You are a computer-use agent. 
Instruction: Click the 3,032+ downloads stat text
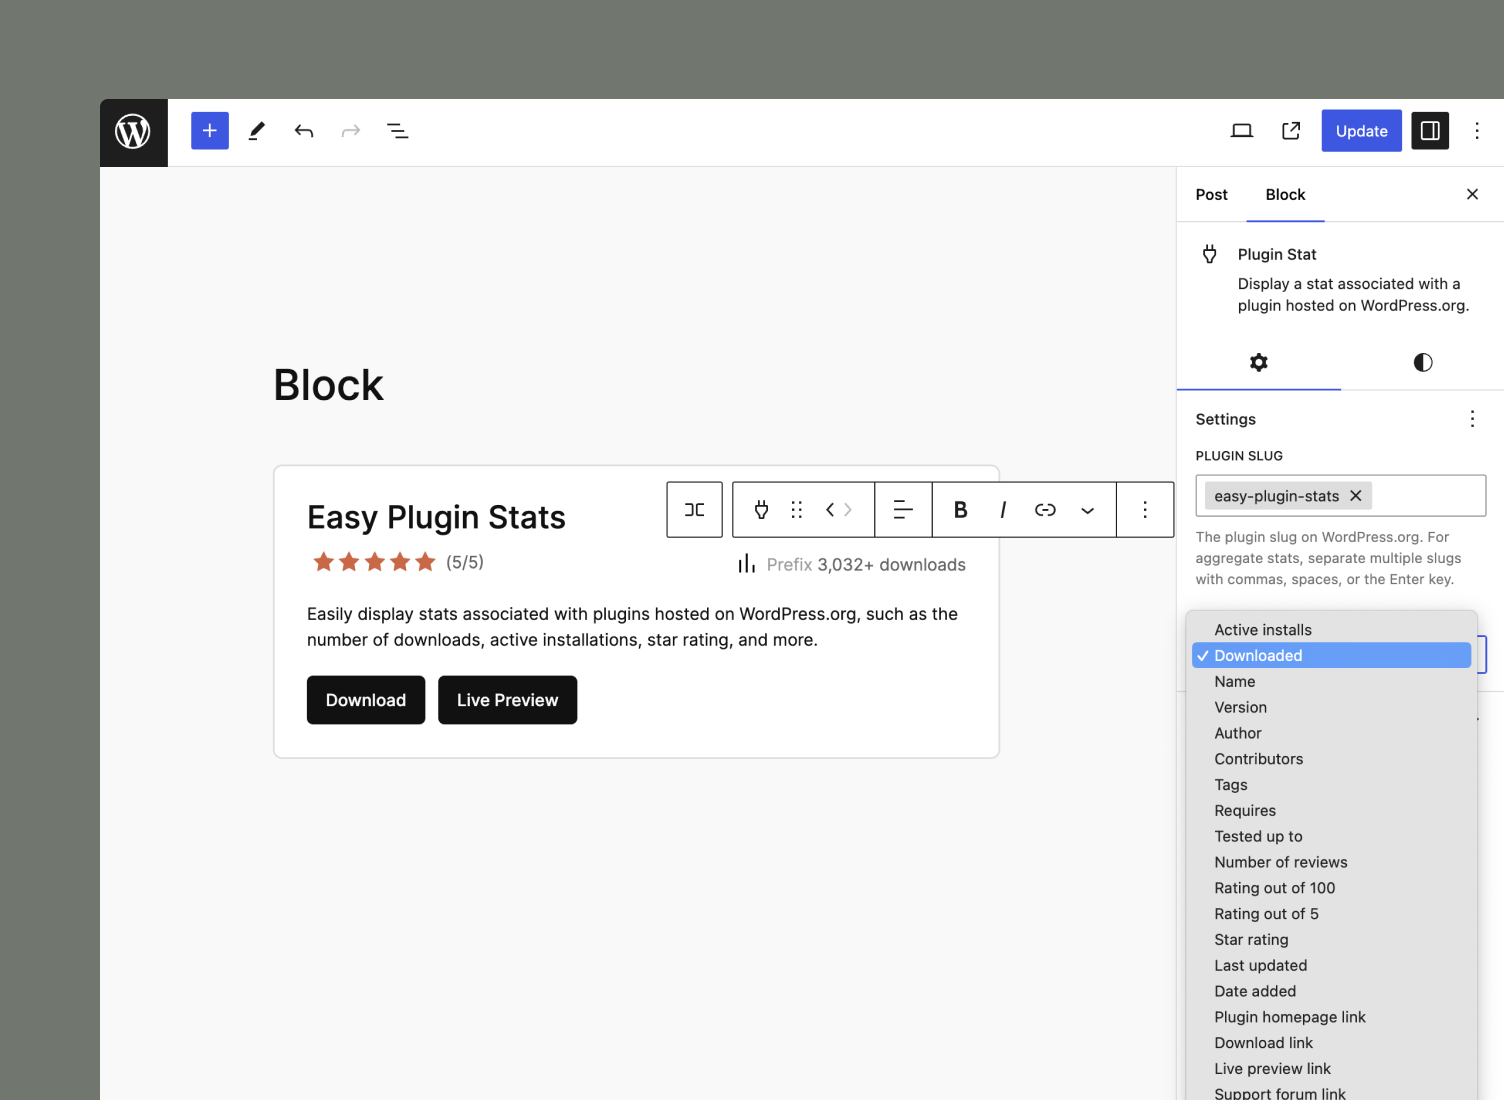(x=892, y=565)
